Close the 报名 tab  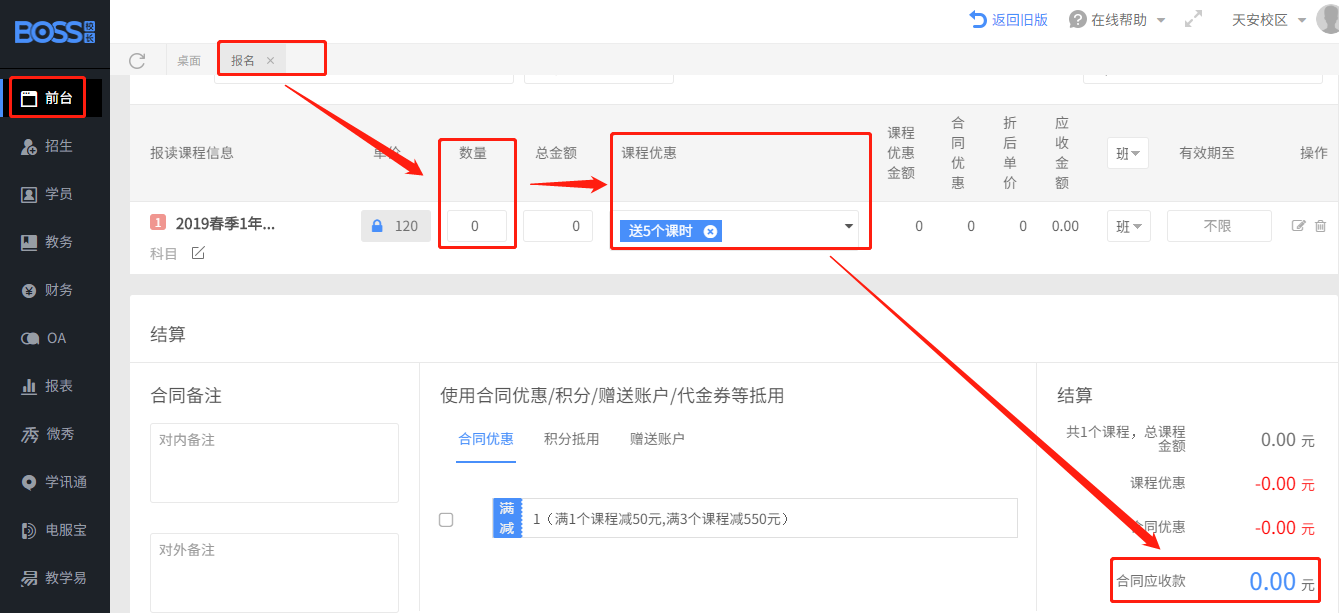[270, 60]
